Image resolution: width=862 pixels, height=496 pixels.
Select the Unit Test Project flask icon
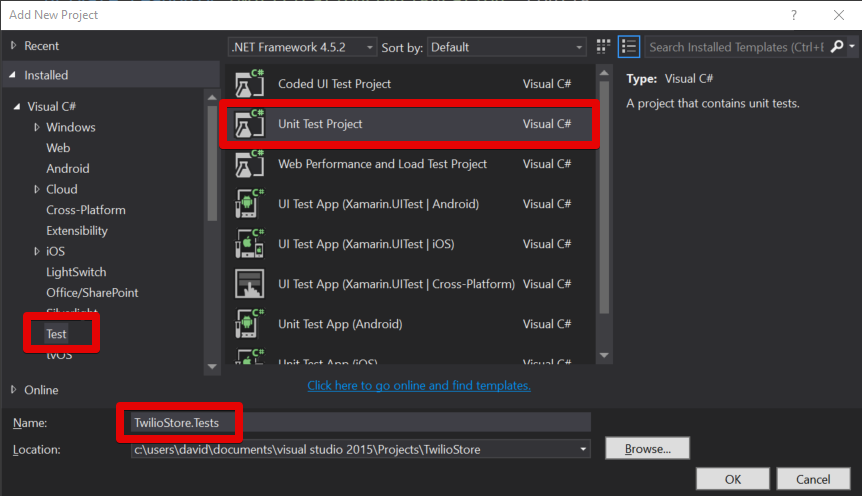249,124
